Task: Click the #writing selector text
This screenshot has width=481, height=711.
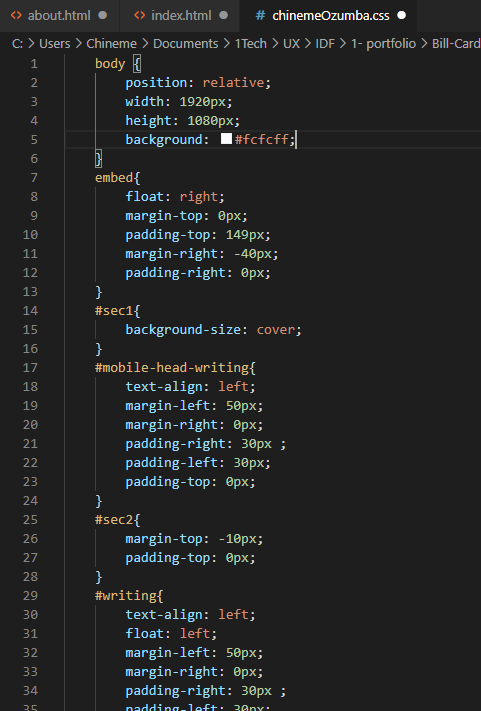Action: click(x=125, y=596)
